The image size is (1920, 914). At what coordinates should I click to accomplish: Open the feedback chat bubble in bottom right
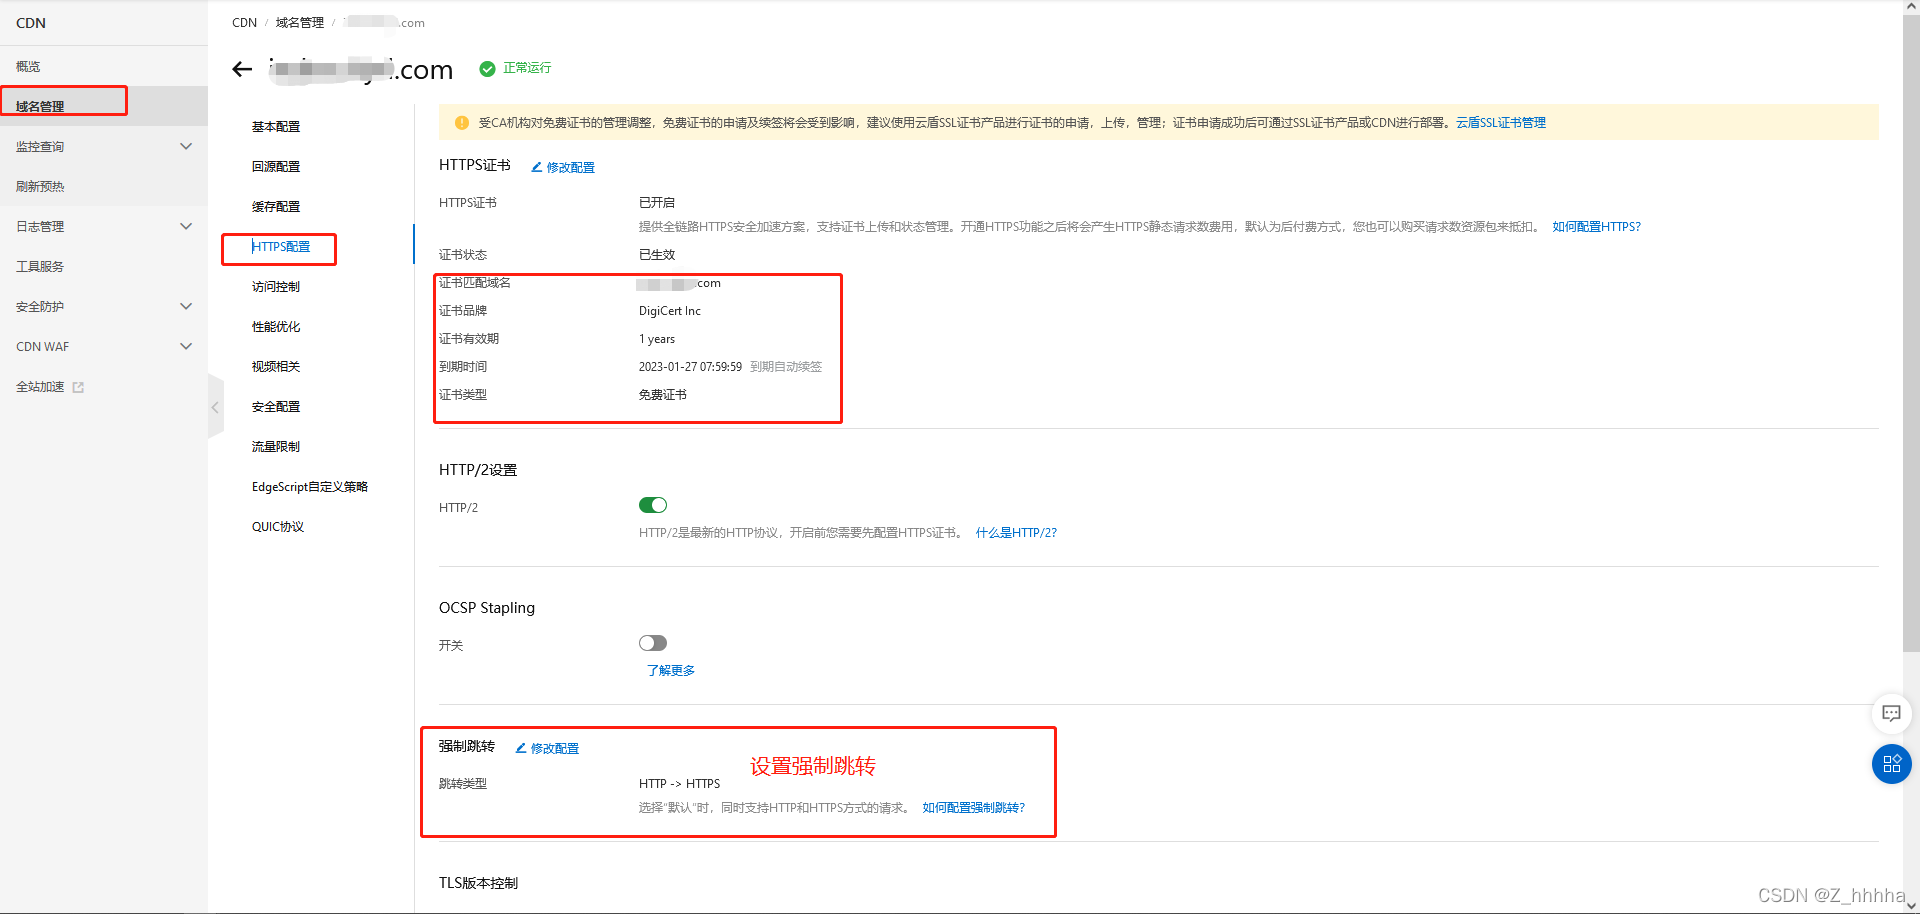(1891, 713)
